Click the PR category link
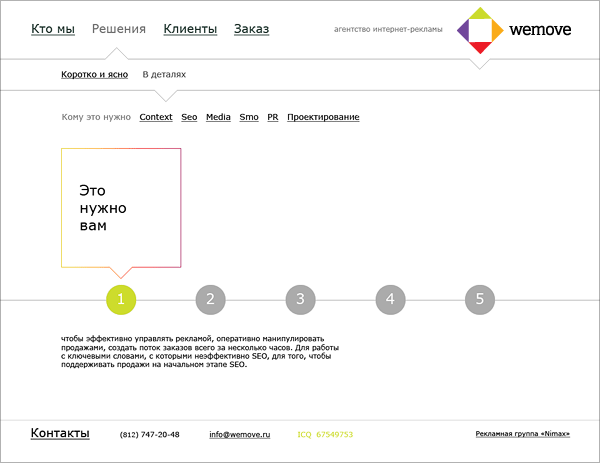Image resolution: width=600 pixels, height=463 pixels. [272, 118]
